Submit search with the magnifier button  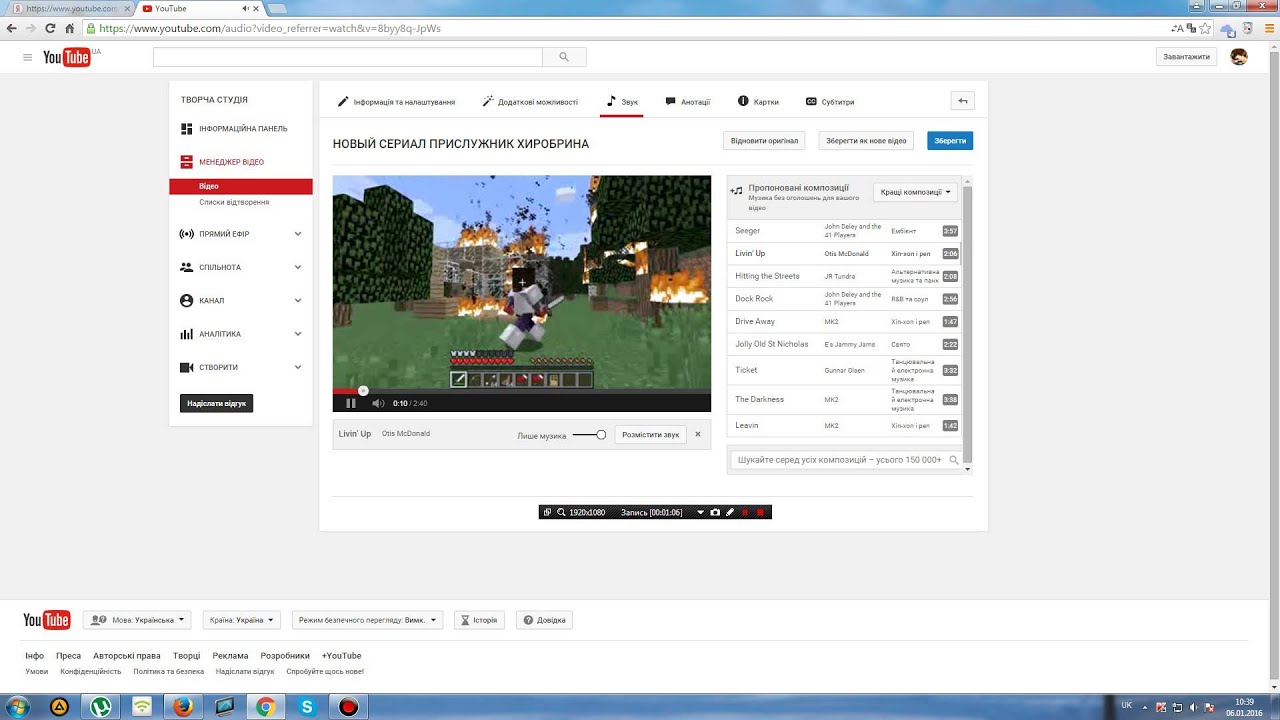pyautogui.click(x=564, y=57)
